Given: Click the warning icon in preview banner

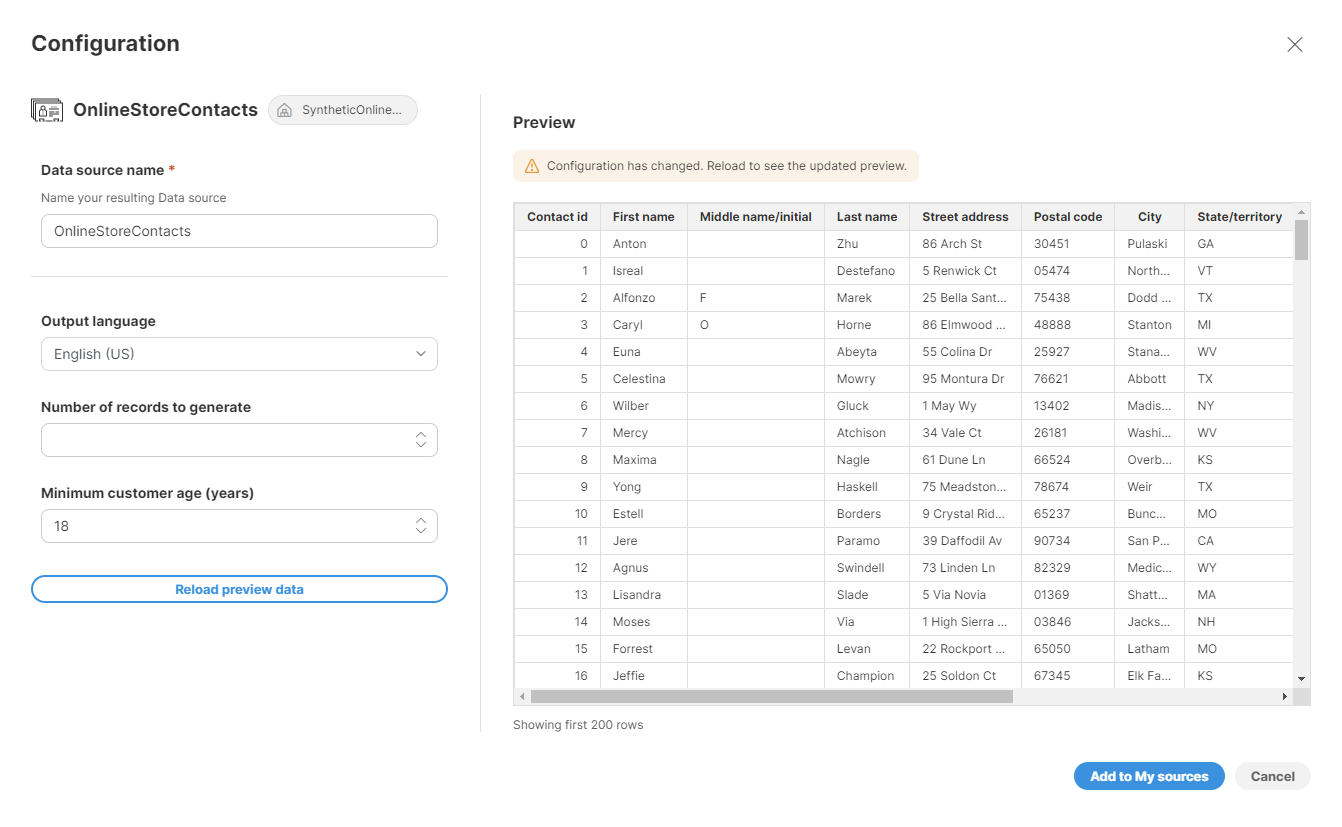Looking at the screenshot, I should pos(531,166).
